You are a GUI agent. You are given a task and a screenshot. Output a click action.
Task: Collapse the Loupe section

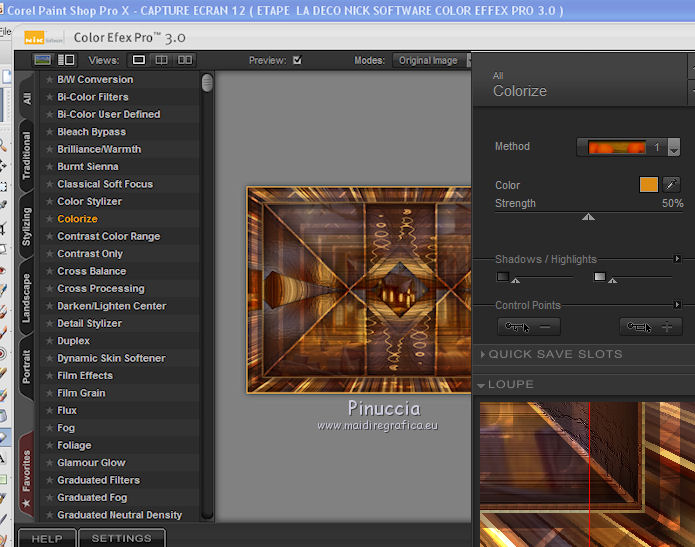click(x=482, y=385)
